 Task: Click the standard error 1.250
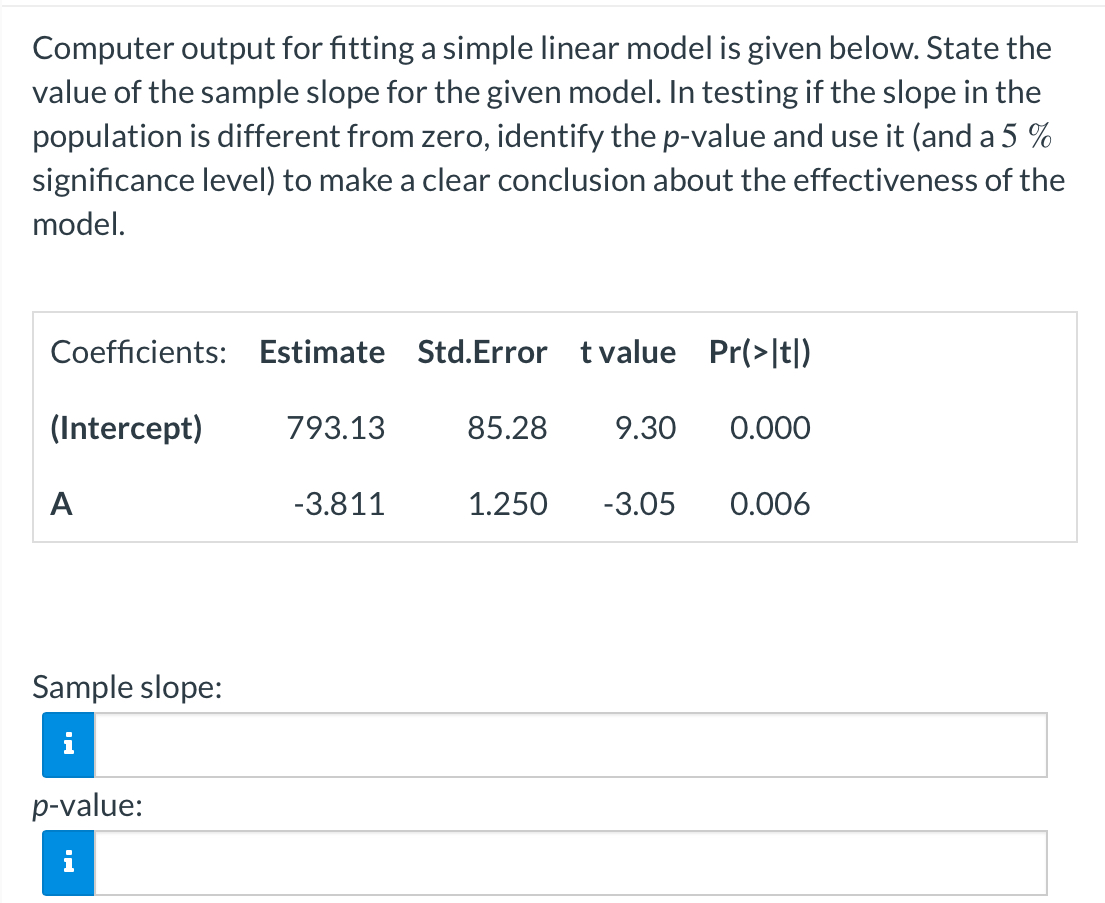[x=509, y=504]
